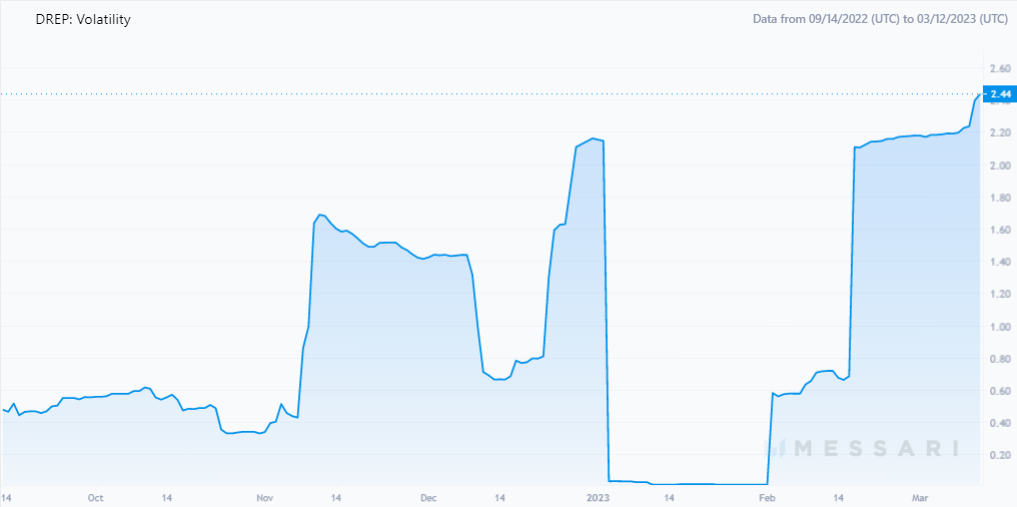Screen dimensions: 1017x507
Task: Click the 2.60 y-axis label
Action: (999, 69)
